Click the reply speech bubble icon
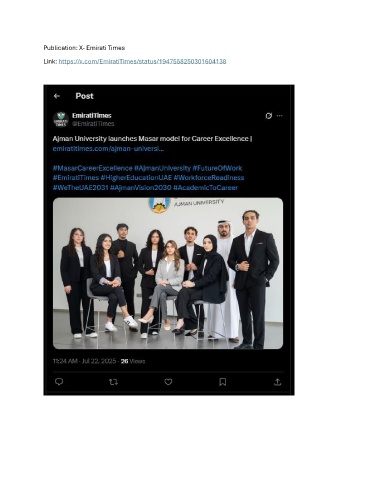This screenshot has width=370, height=480. click(x=59, y=382)
